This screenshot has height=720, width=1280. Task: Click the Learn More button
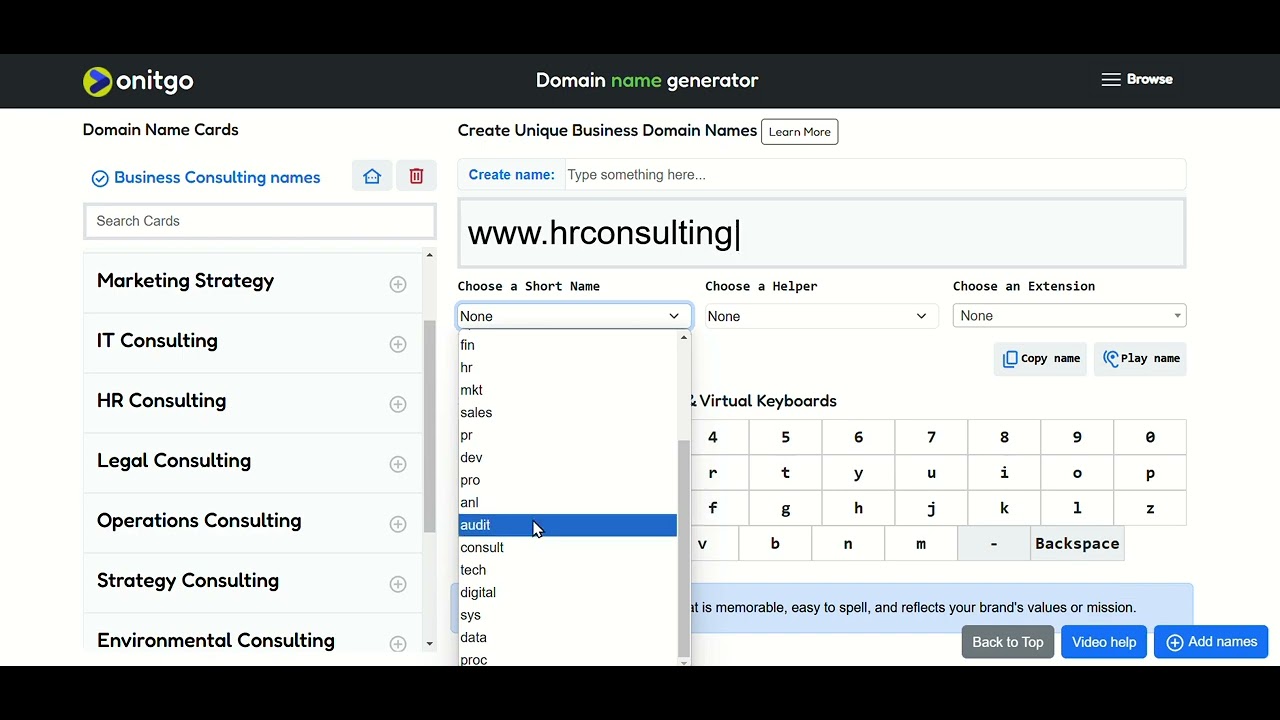click(x=799, y=132)
